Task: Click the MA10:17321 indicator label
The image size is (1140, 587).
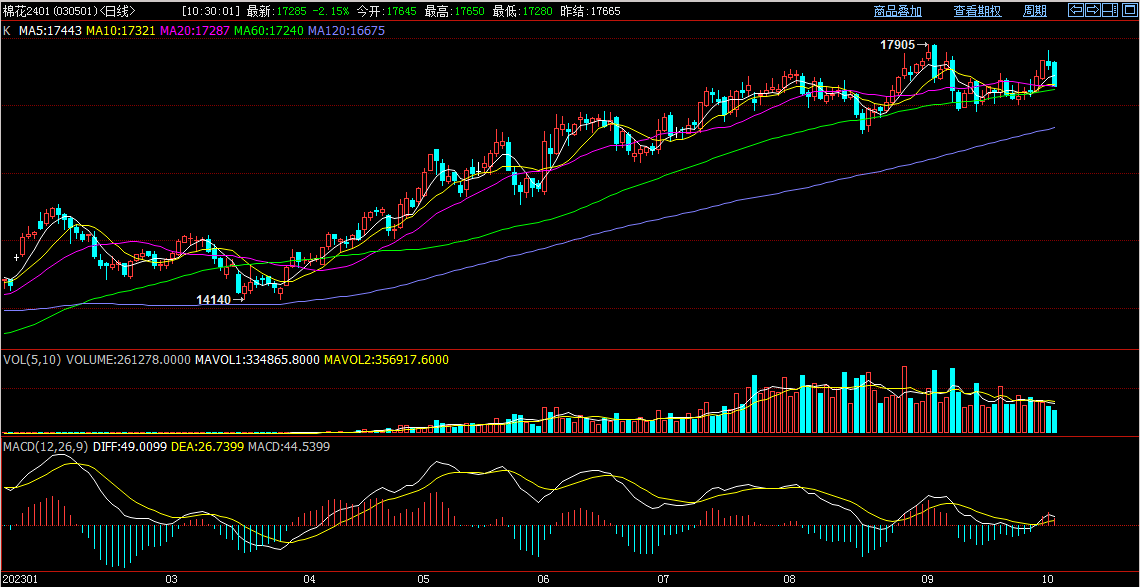Action: (121, 31)
